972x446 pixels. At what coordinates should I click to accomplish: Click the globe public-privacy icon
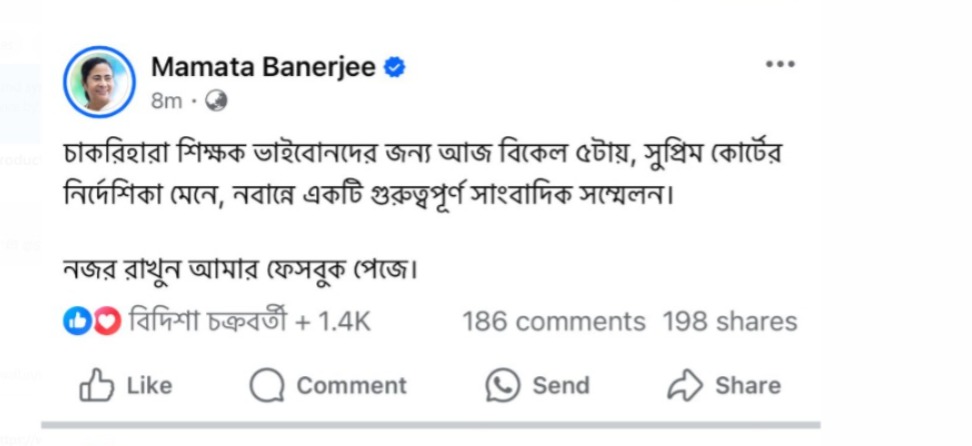click(217, 101)
